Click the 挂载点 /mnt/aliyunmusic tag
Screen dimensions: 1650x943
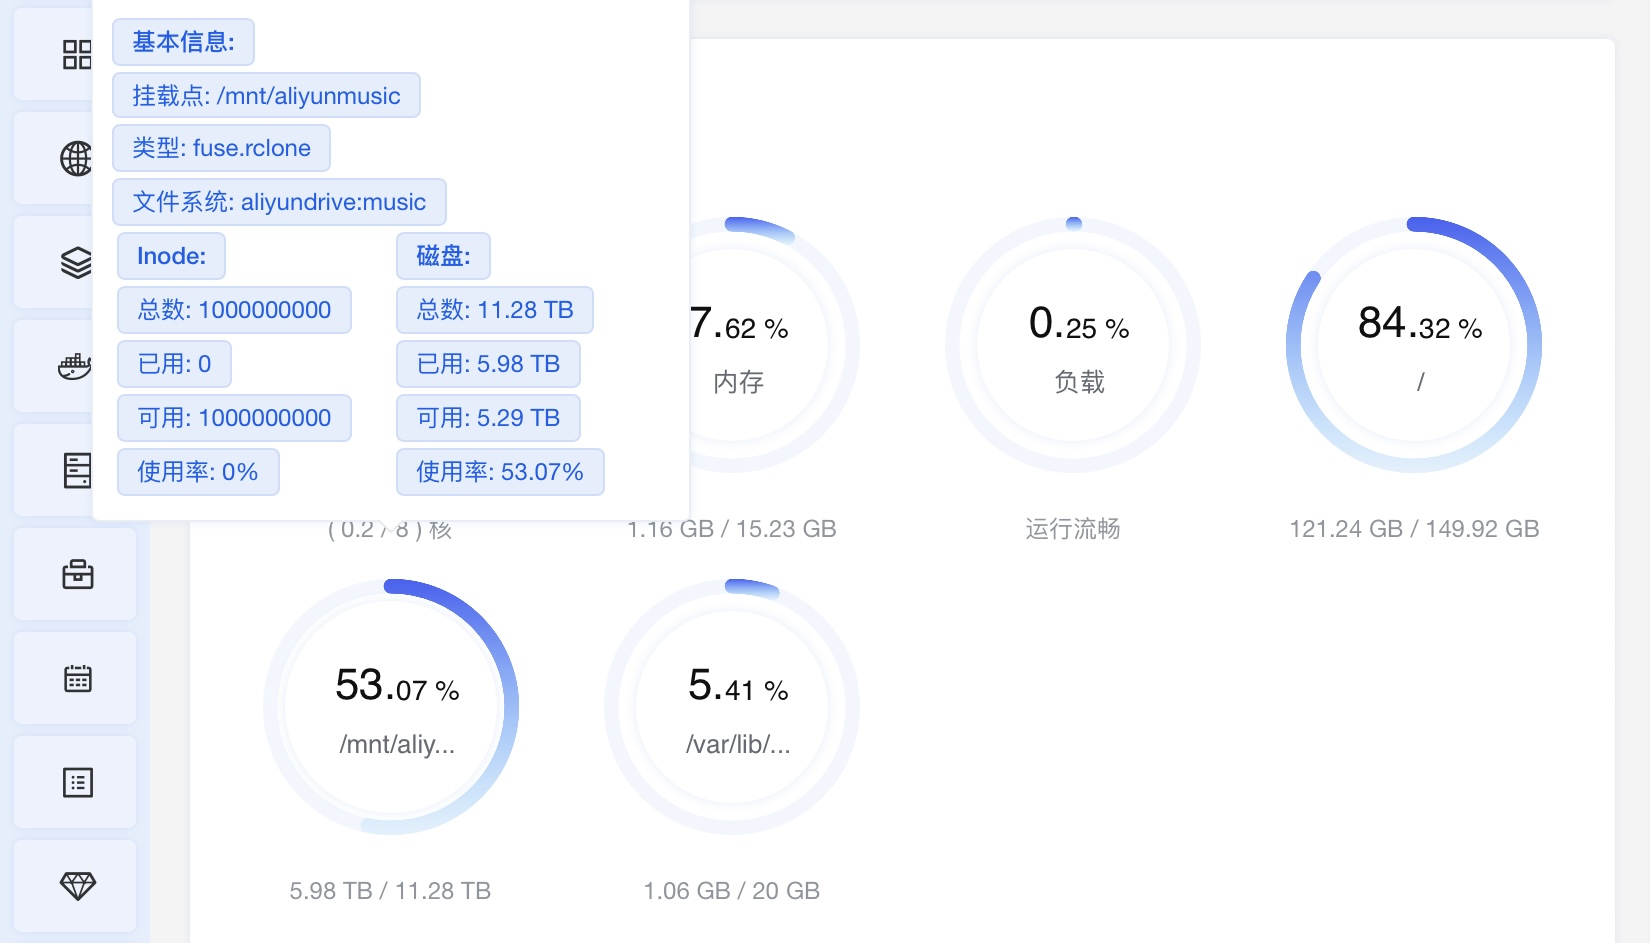click(266, 95)
